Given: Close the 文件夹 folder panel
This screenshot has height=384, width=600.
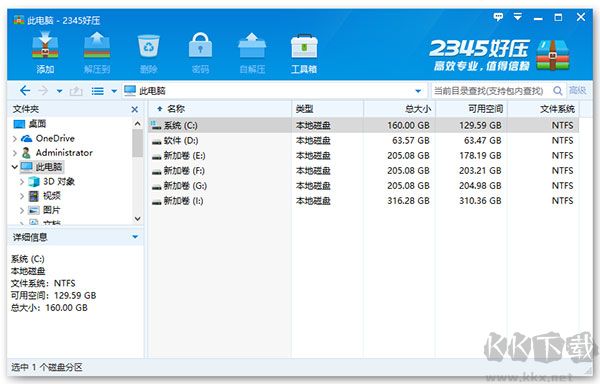Looking at the screenshot, I should click(x=135, y=109).
